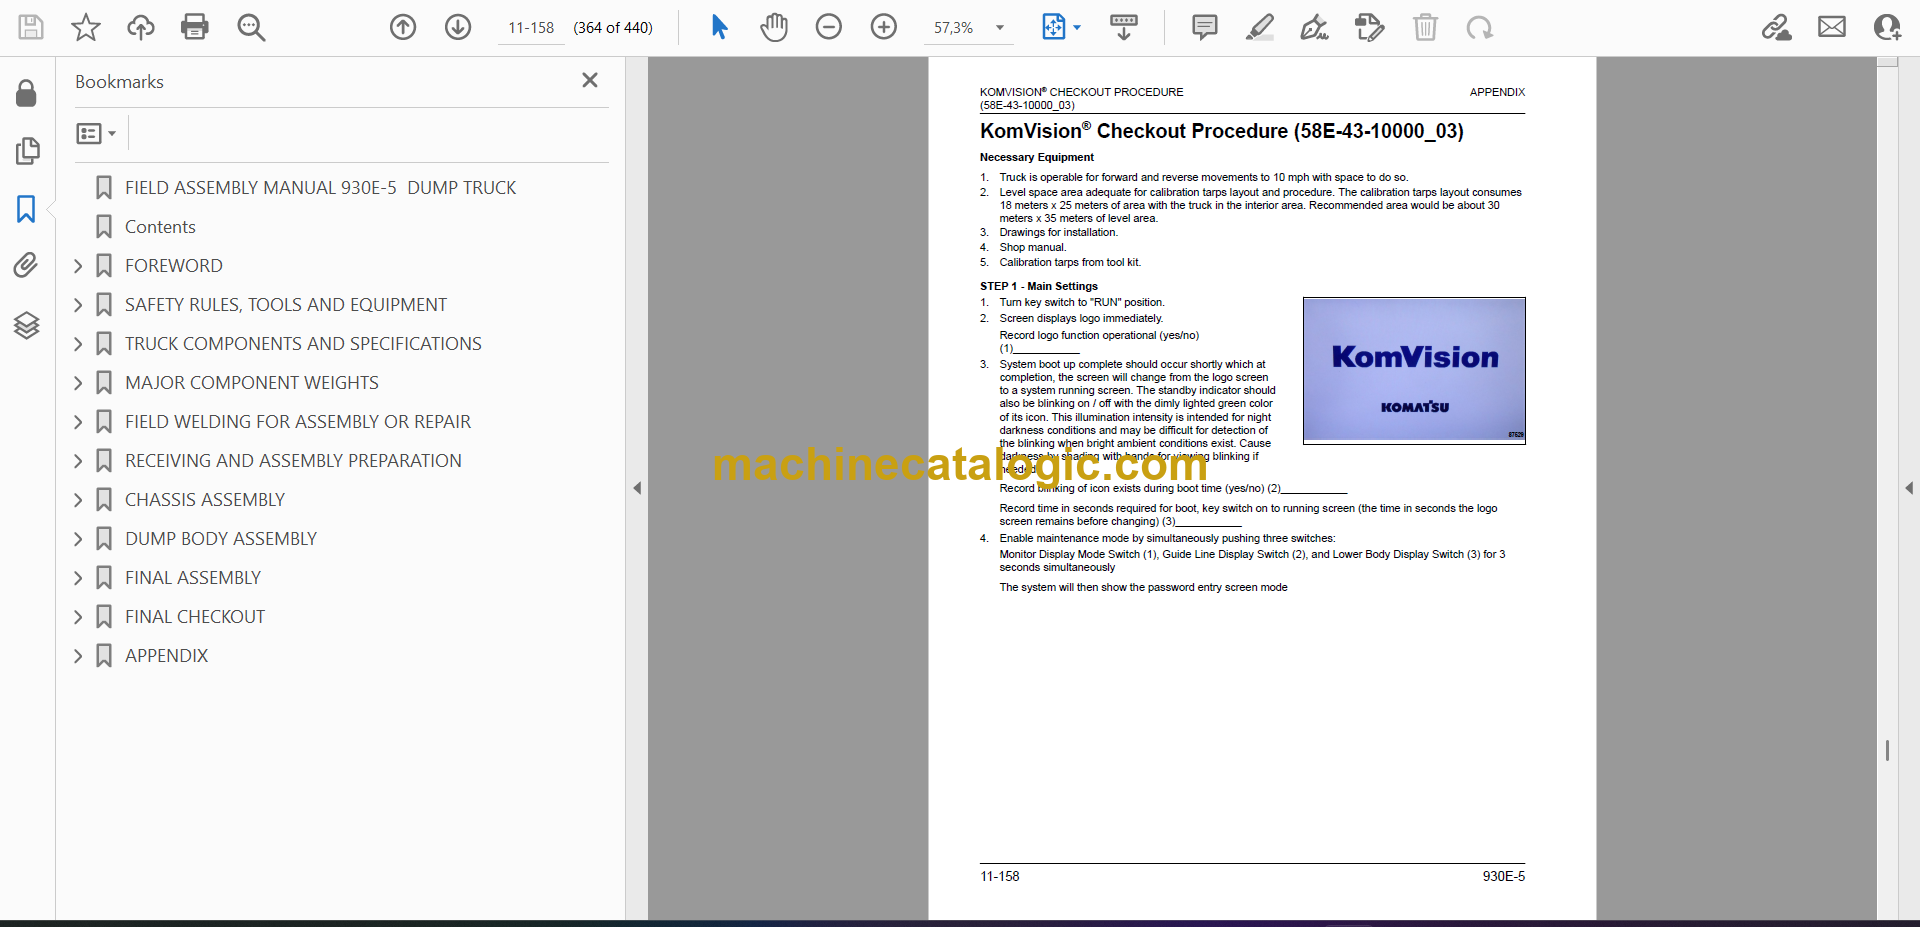Viewport: 1920px width, 927px height.
Task: Click the page number field 11-158
Action: pos(531,28)
